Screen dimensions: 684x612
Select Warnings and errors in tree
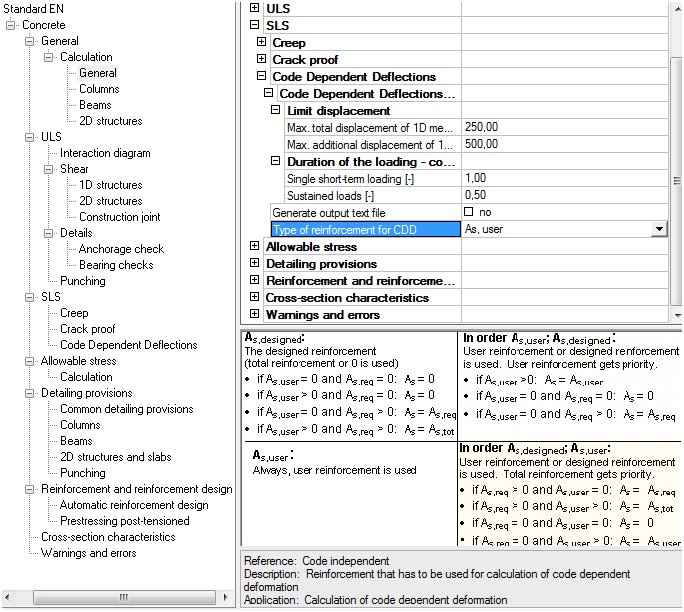pos(88,553)
